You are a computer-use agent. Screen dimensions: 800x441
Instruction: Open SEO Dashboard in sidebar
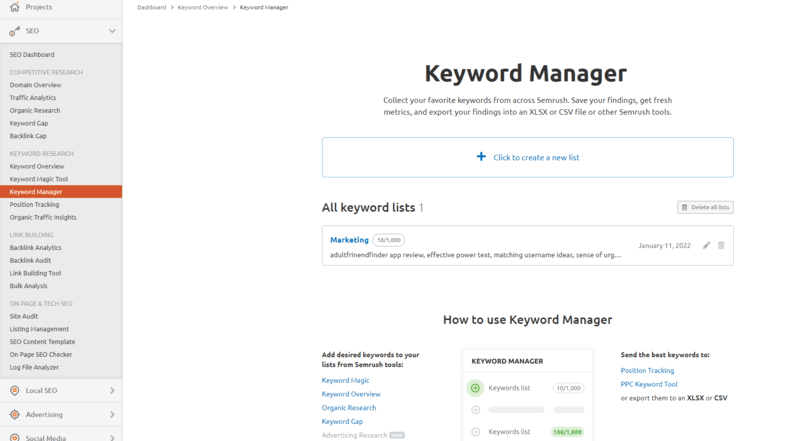pos(32,55)
